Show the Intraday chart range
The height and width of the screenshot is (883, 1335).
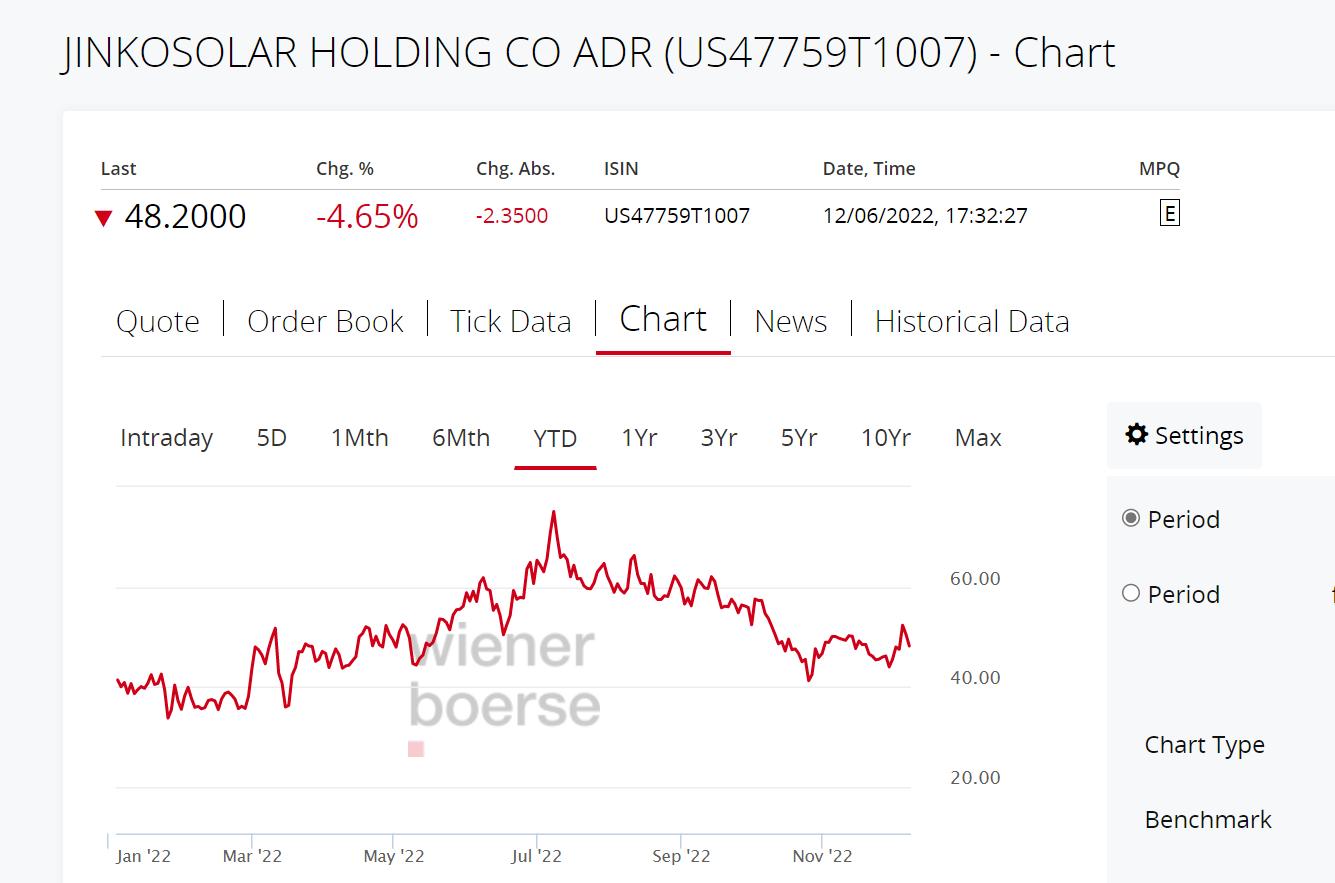pyautogui.click(x=166, y=438)
